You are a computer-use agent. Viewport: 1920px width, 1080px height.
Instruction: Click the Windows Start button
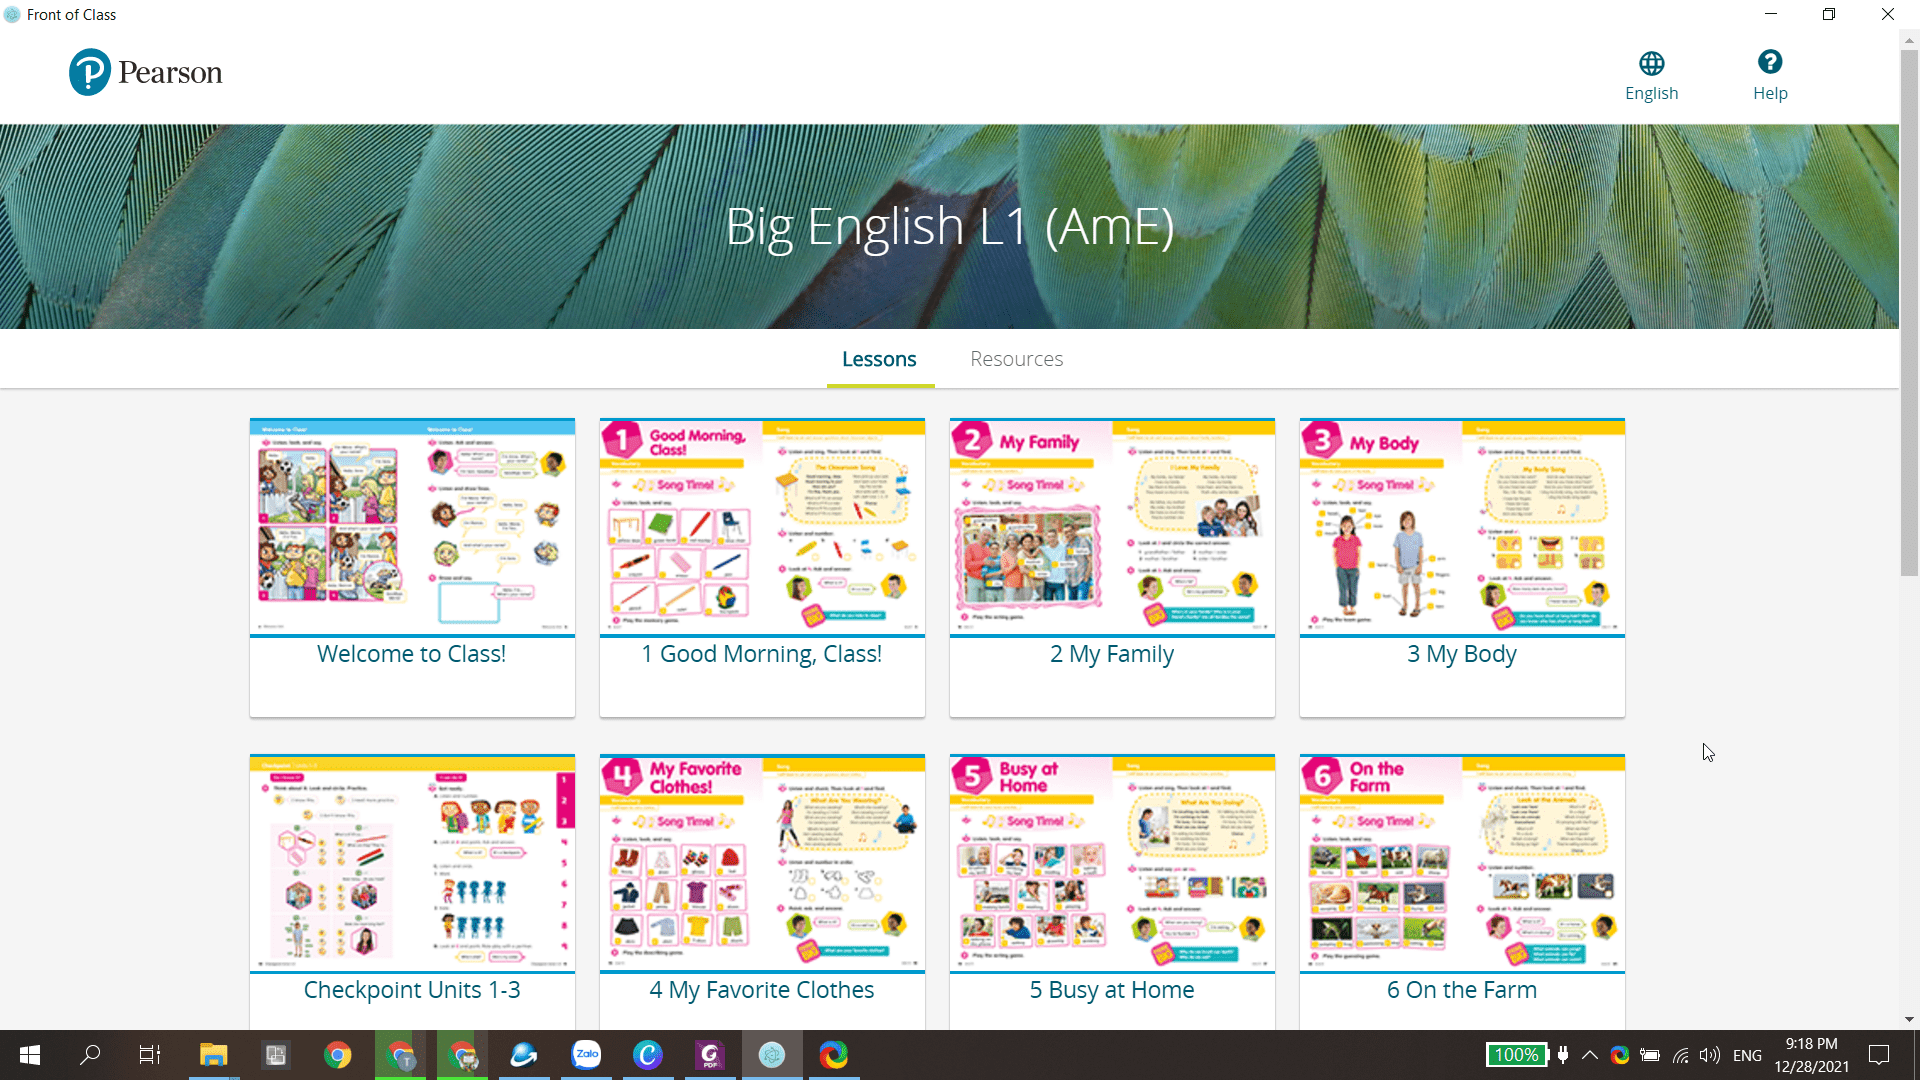(x=29, y=1055)
